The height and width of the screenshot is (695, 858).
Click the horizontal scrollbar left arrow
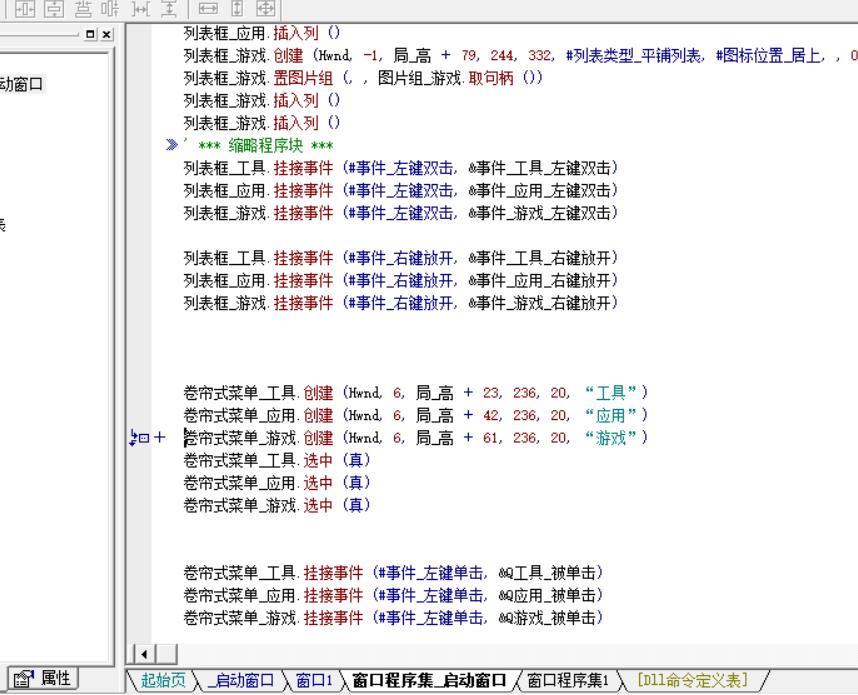(144, 653)
